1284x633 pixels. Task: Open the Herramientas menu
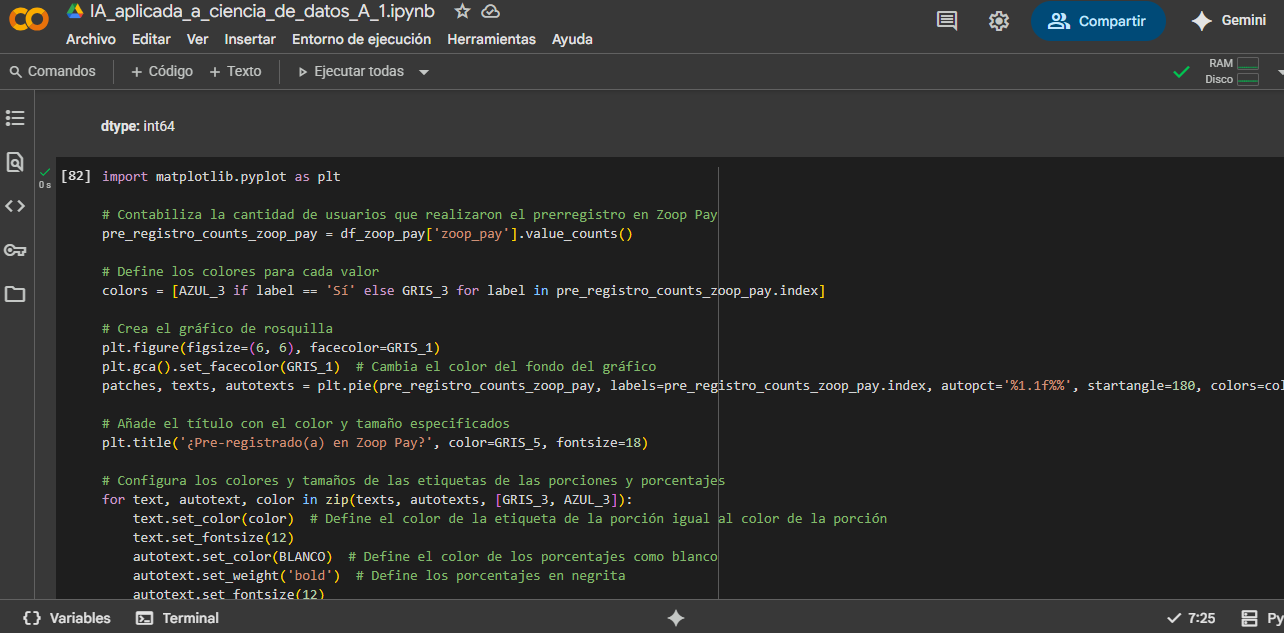click(491, 39)
